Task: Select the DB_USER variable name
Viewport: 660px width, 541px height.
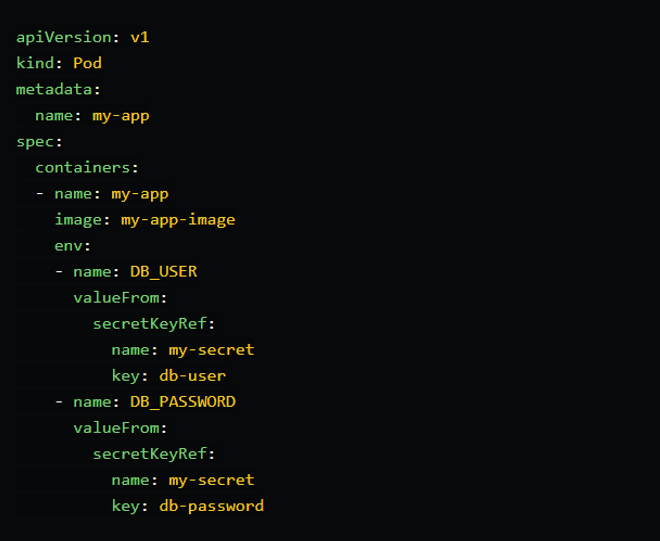Action: pos(164,272)
